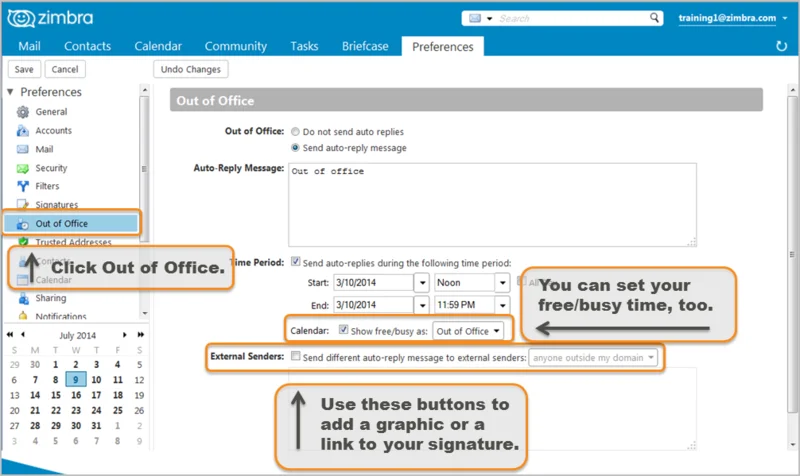Select July 9 in mini calendar
This screenshot has width=800, height=476.
[76, 380]
